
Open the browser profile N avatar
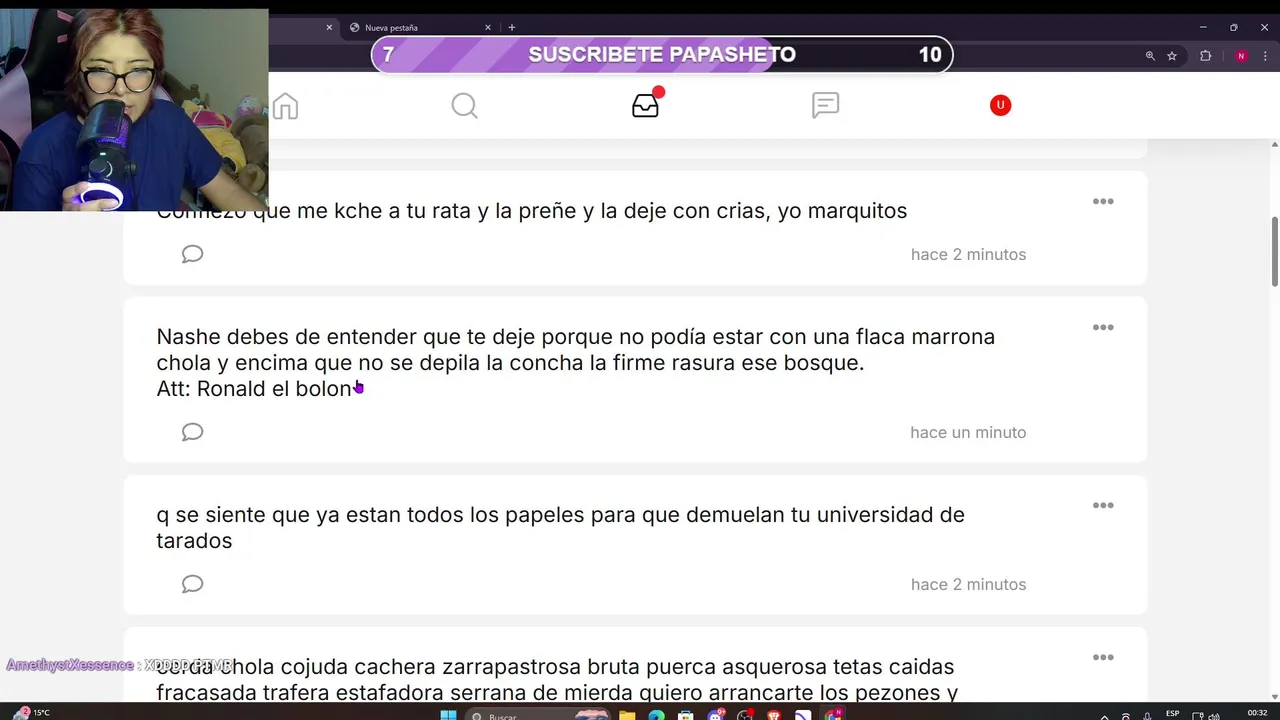1241,56
